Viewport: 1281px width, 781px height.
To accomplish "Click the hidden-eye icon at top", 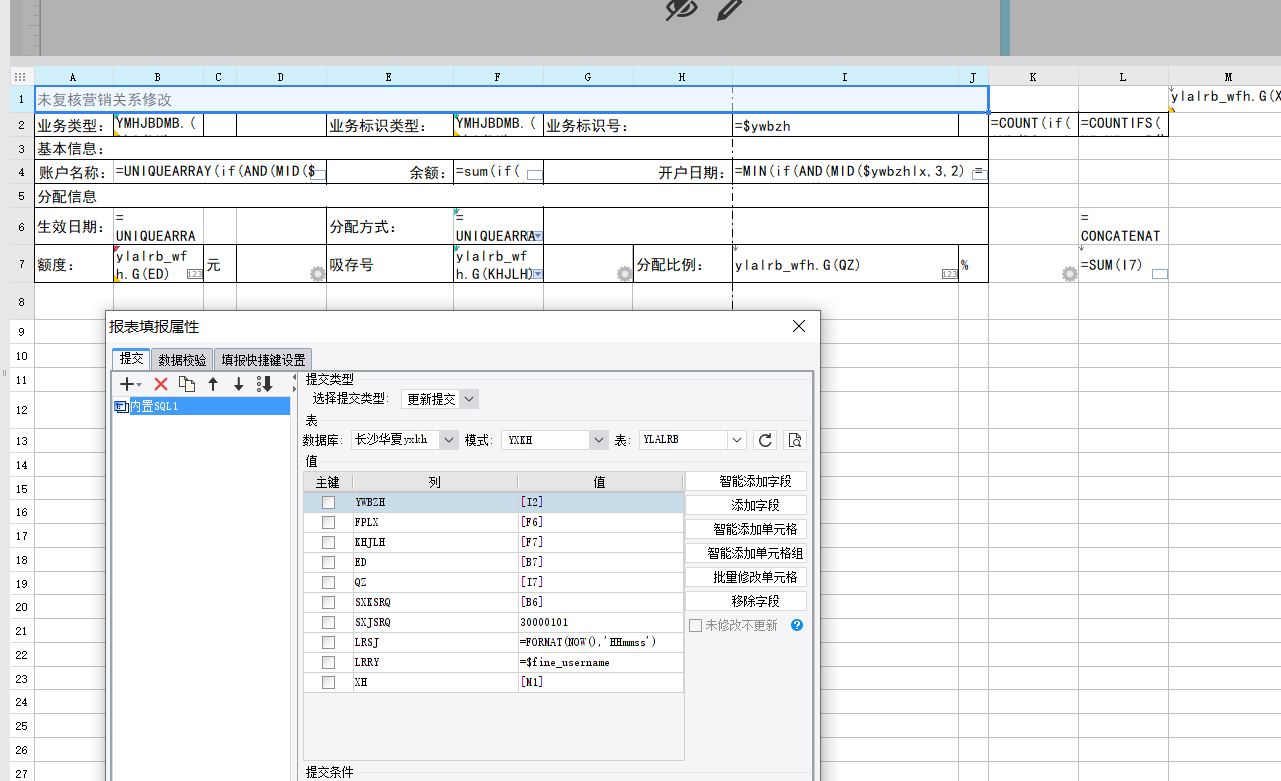I will point(680,9).
